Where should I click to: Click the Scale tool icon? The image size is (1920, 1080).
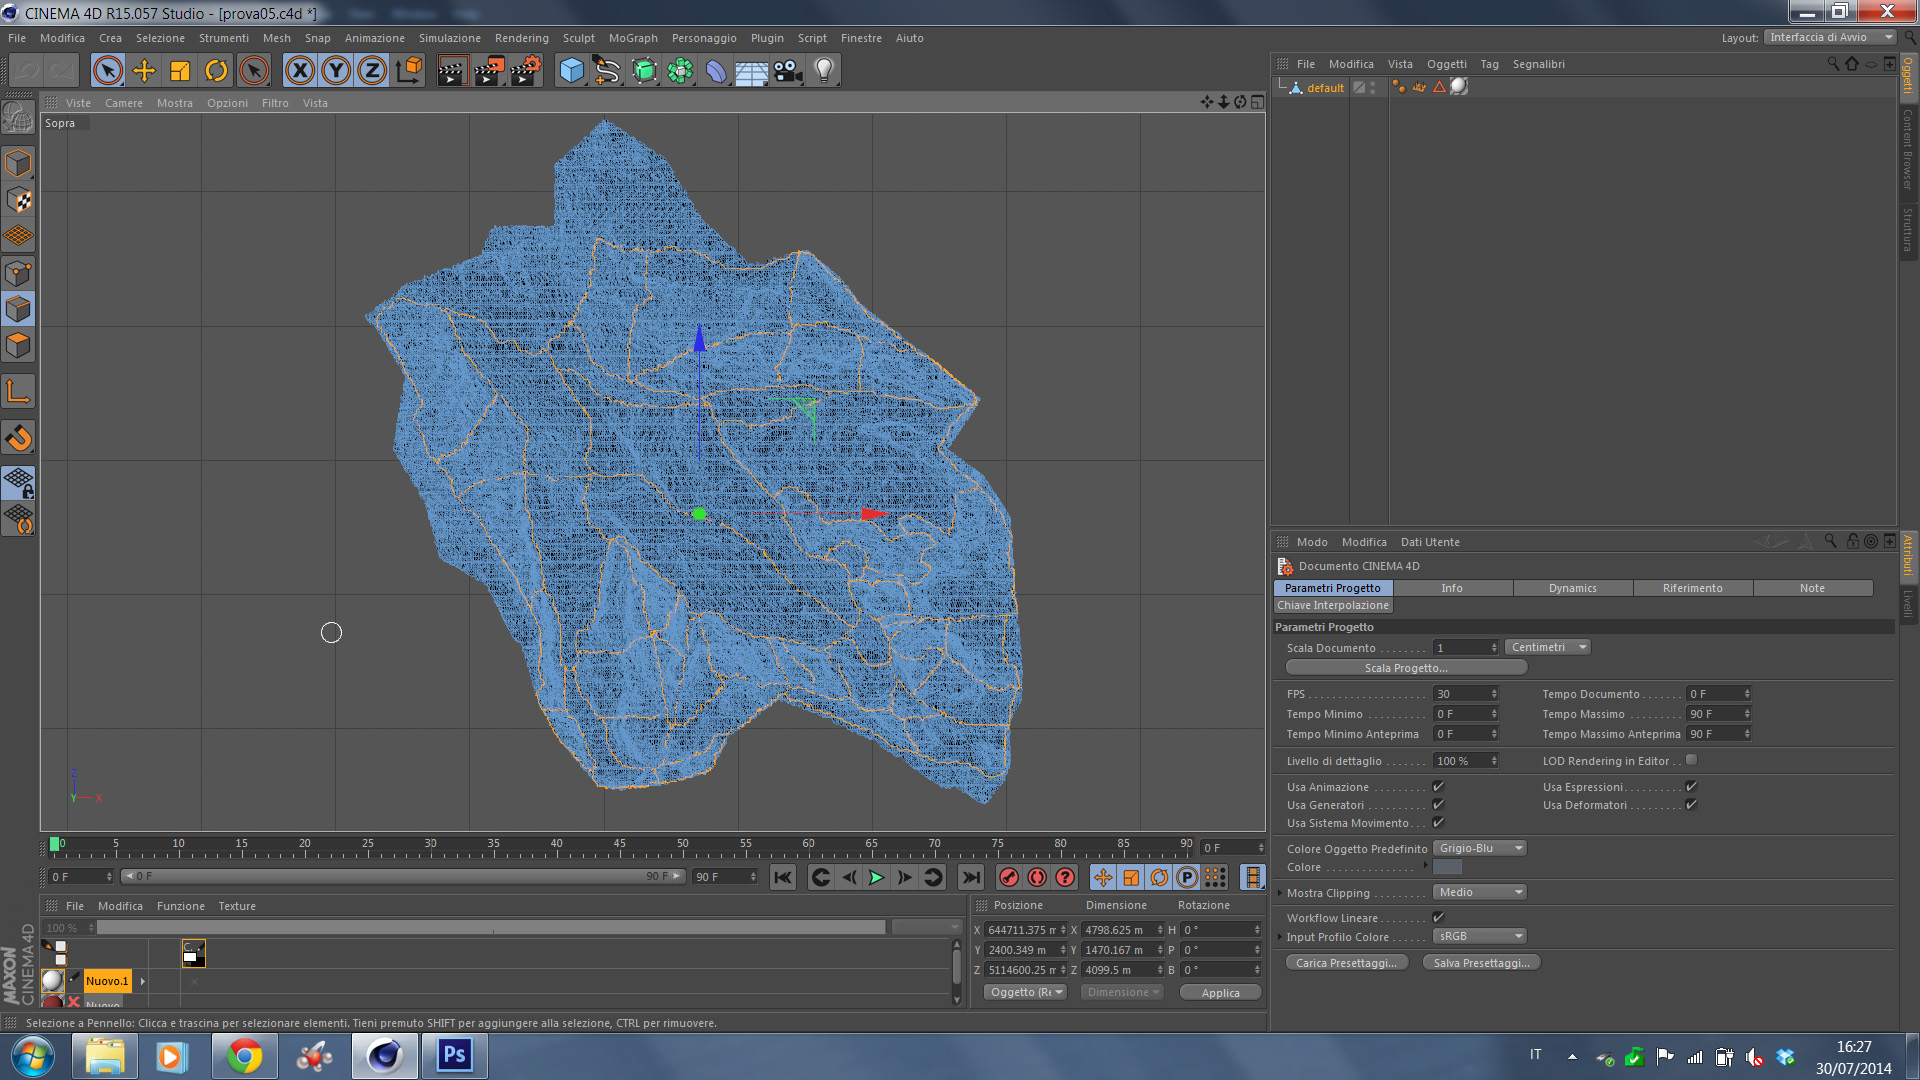[x=180, y=71]
